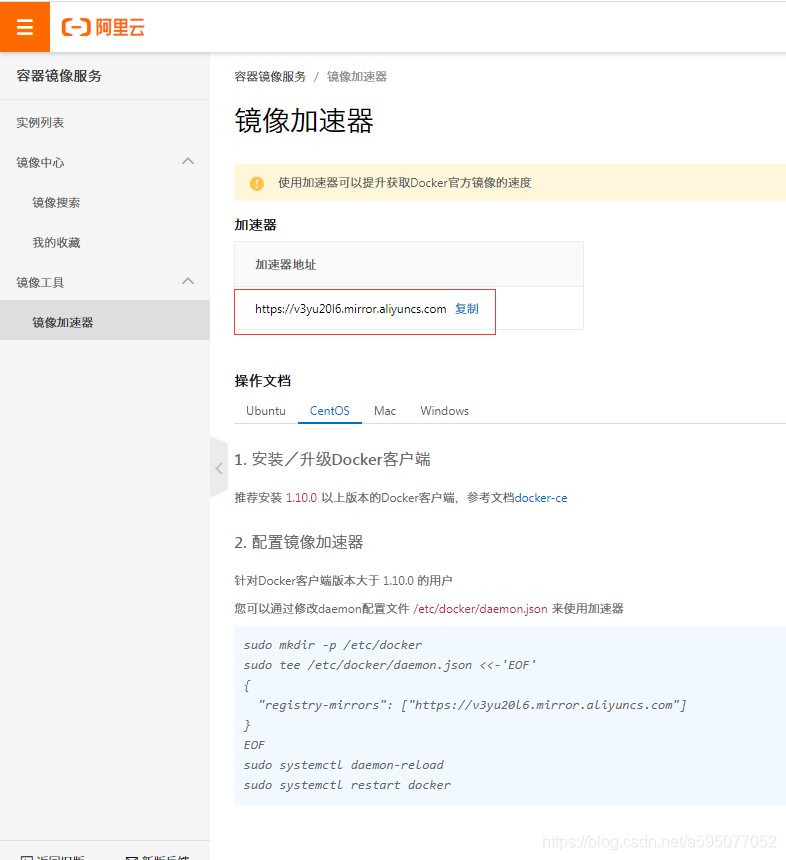Click the sudo systemctl daemon-reload line

[344, 765]
